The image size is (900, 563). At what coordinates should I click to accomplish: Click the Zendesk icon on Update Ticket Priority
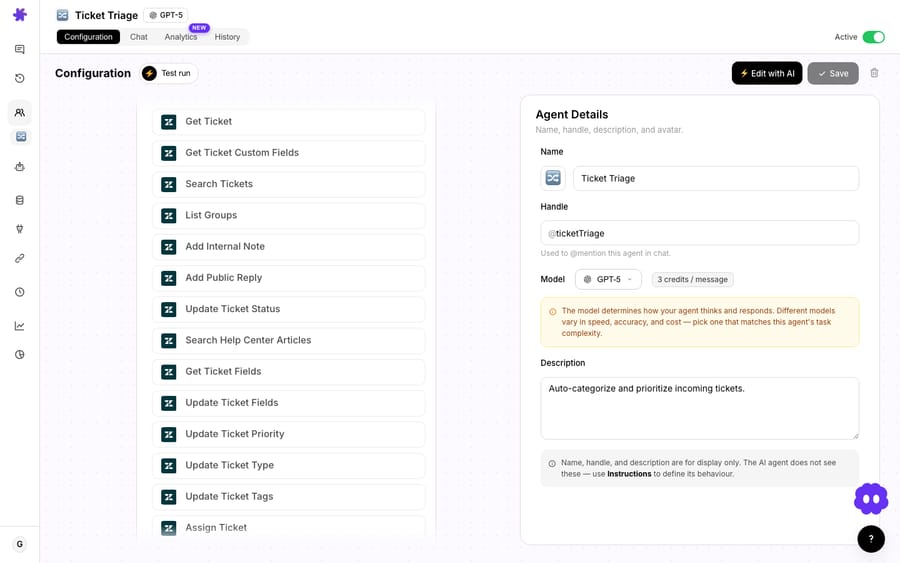click(x=169, y=434)
